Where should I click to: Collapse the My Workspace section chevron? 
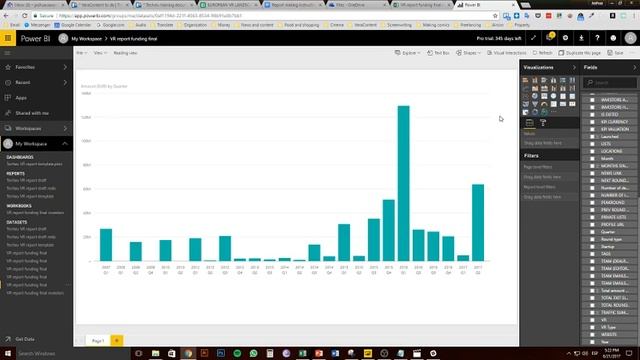tap(65, 144)
